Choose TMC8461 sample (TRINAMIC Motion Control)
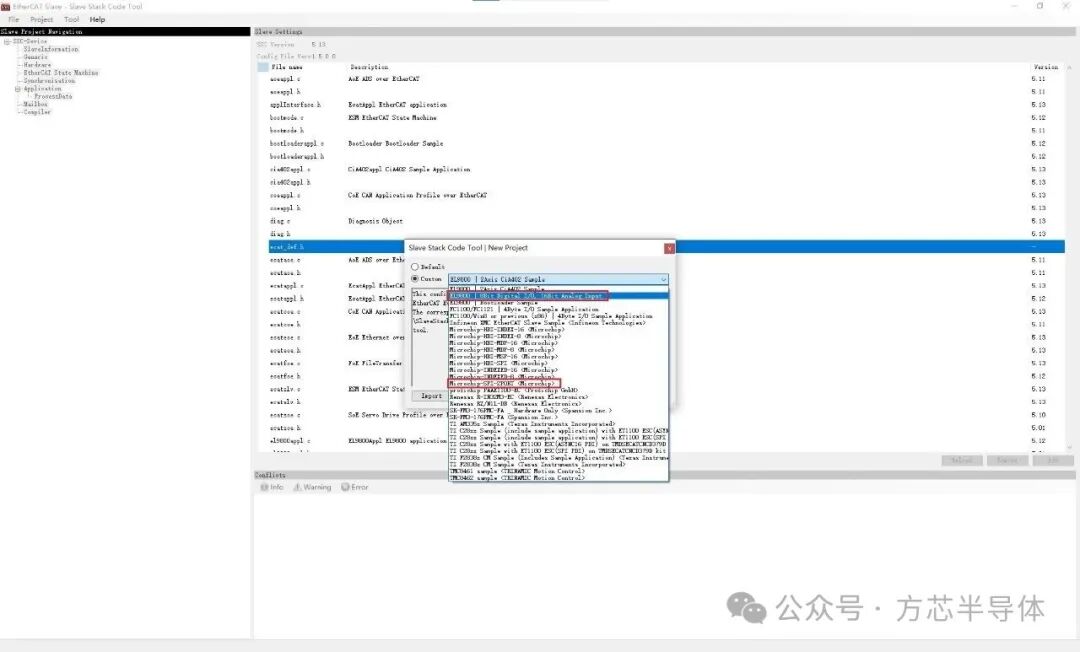This screenshot has width=1080, height=652. tap(558, 471)
